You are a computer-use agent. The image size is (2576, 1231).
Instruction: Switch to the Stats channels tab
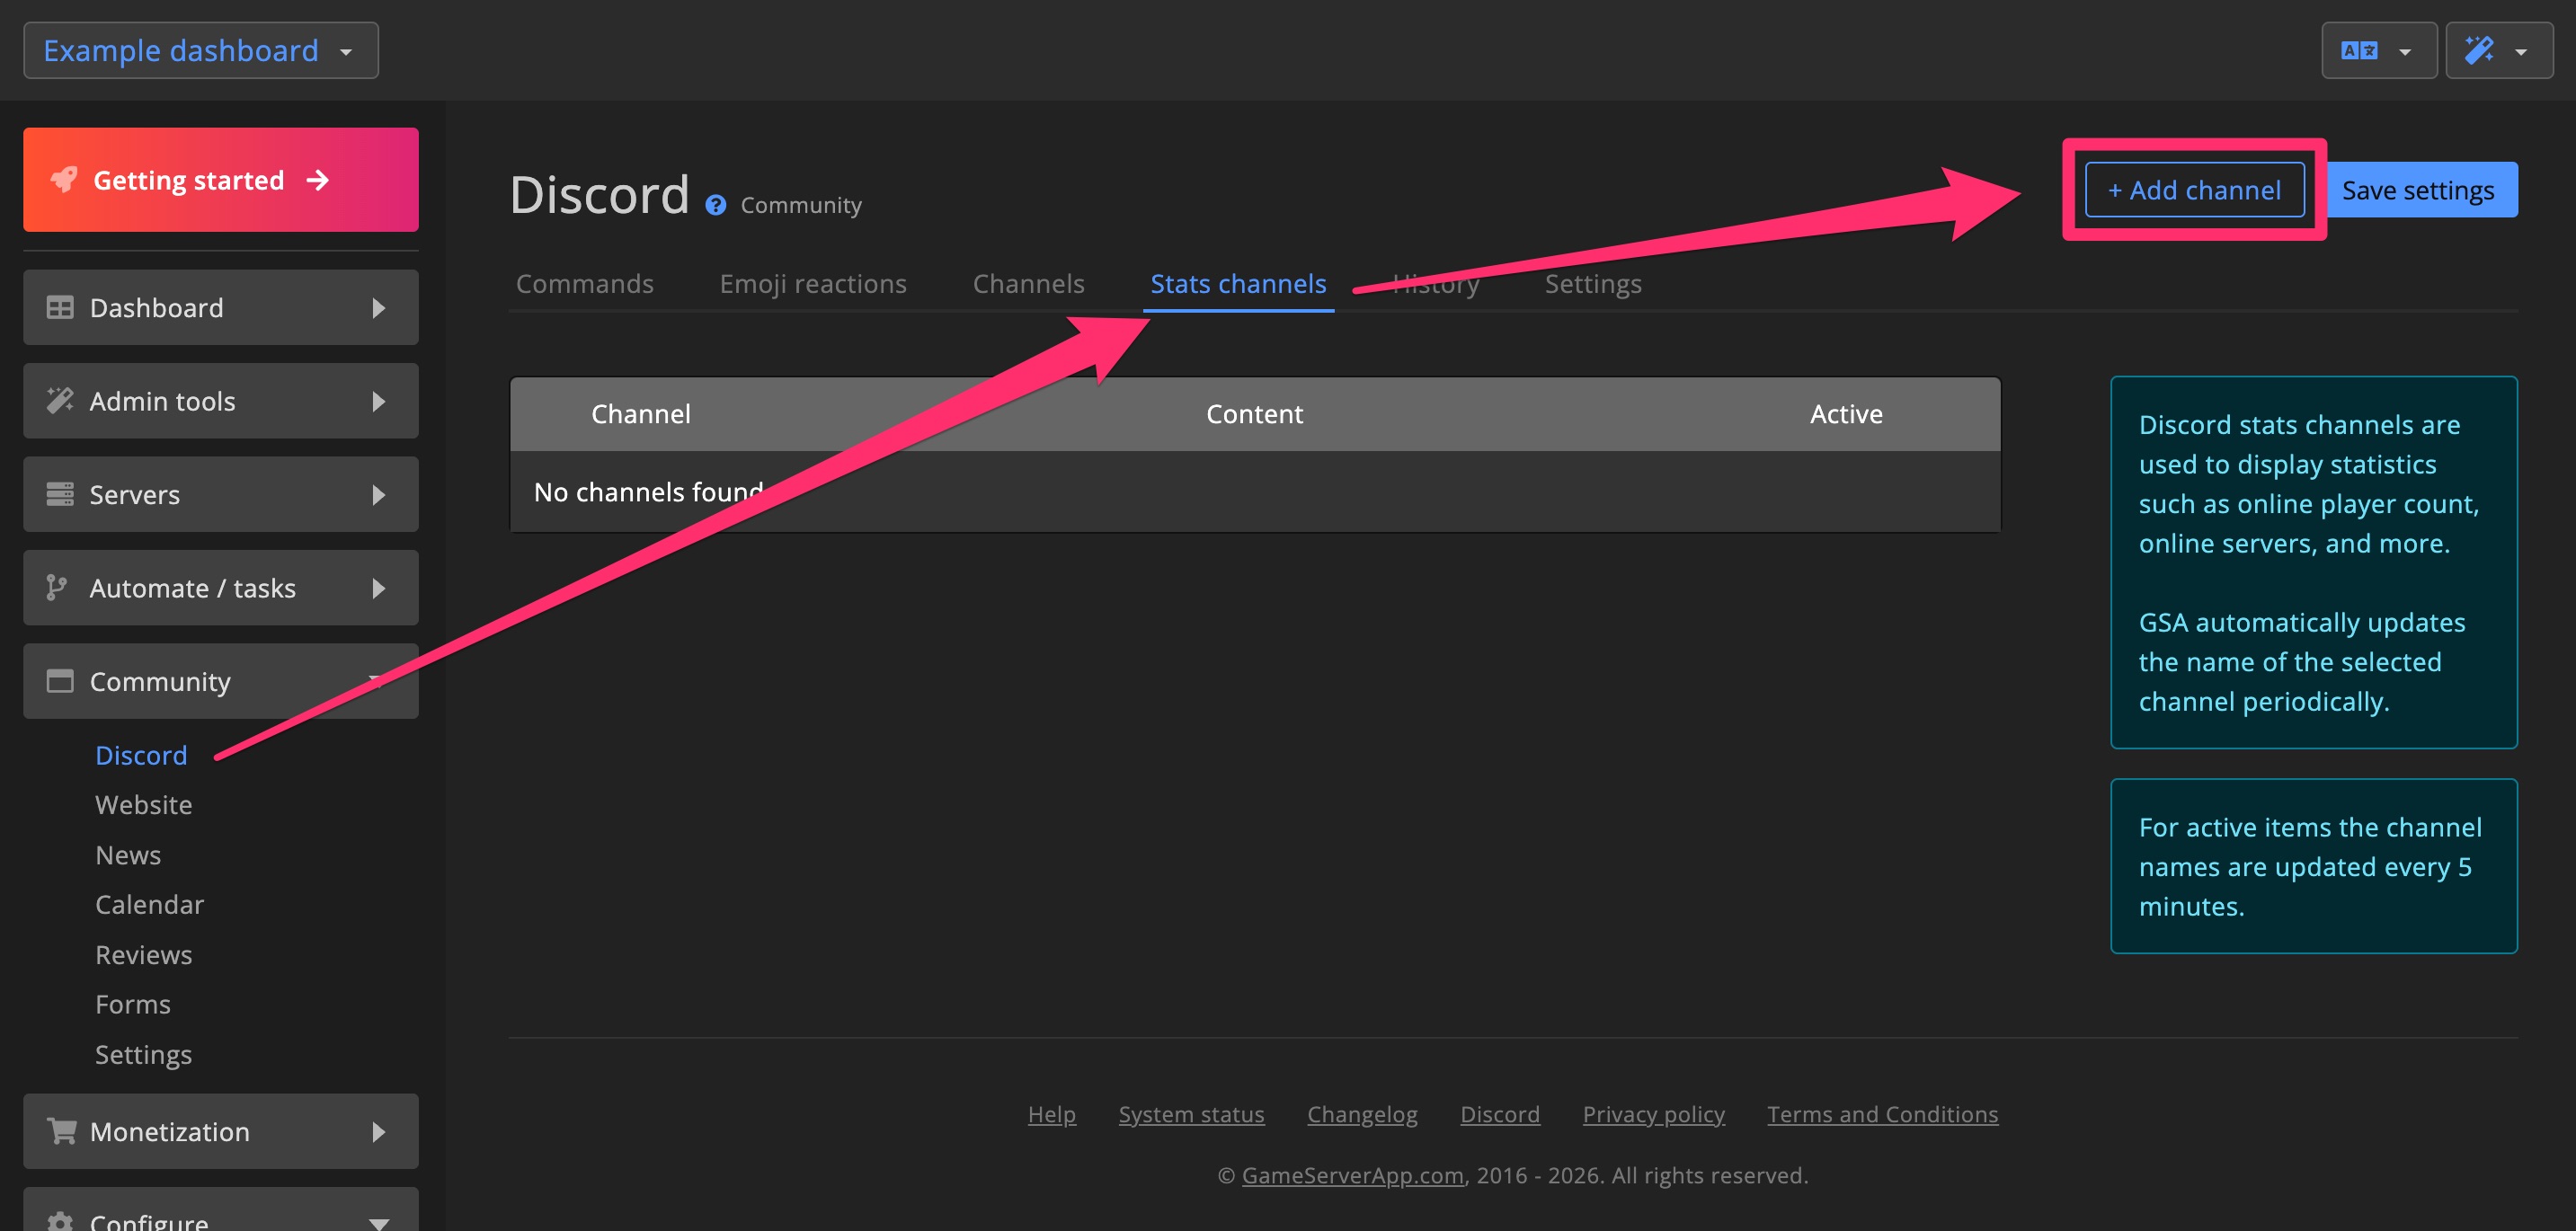point(1238,283)
